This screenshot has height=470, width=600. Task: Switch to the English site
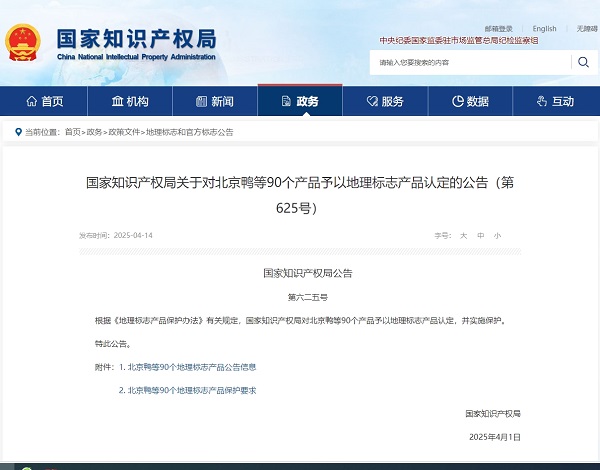click(544, 29)
